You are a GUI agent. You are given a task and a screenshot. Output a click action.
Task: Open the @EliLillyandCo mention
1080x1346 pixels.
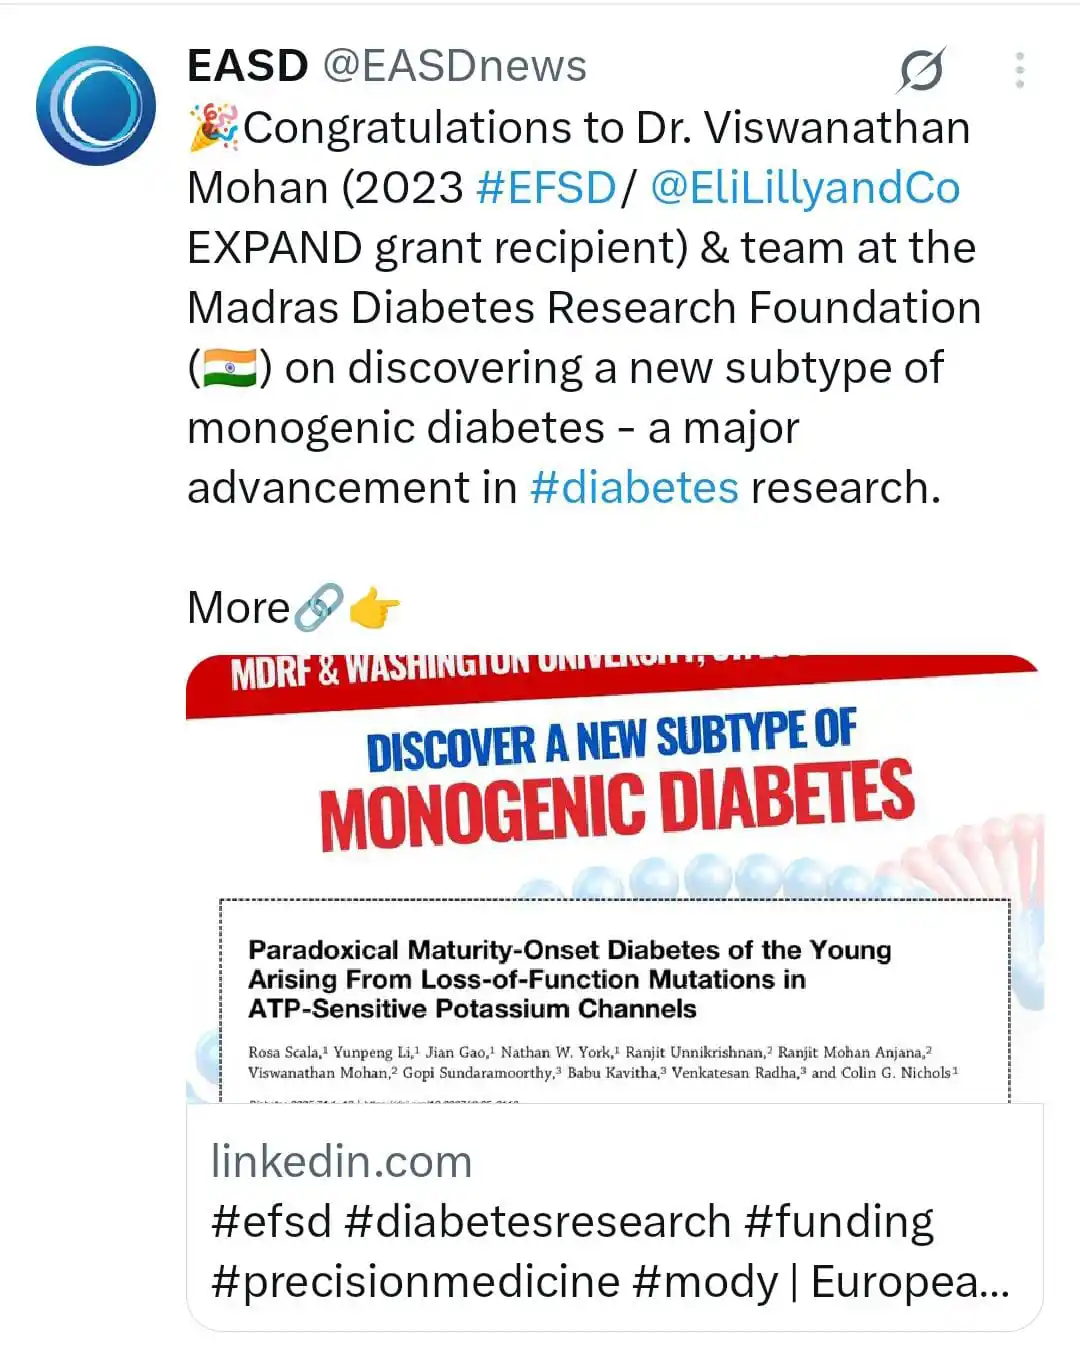tap(805, 188)
